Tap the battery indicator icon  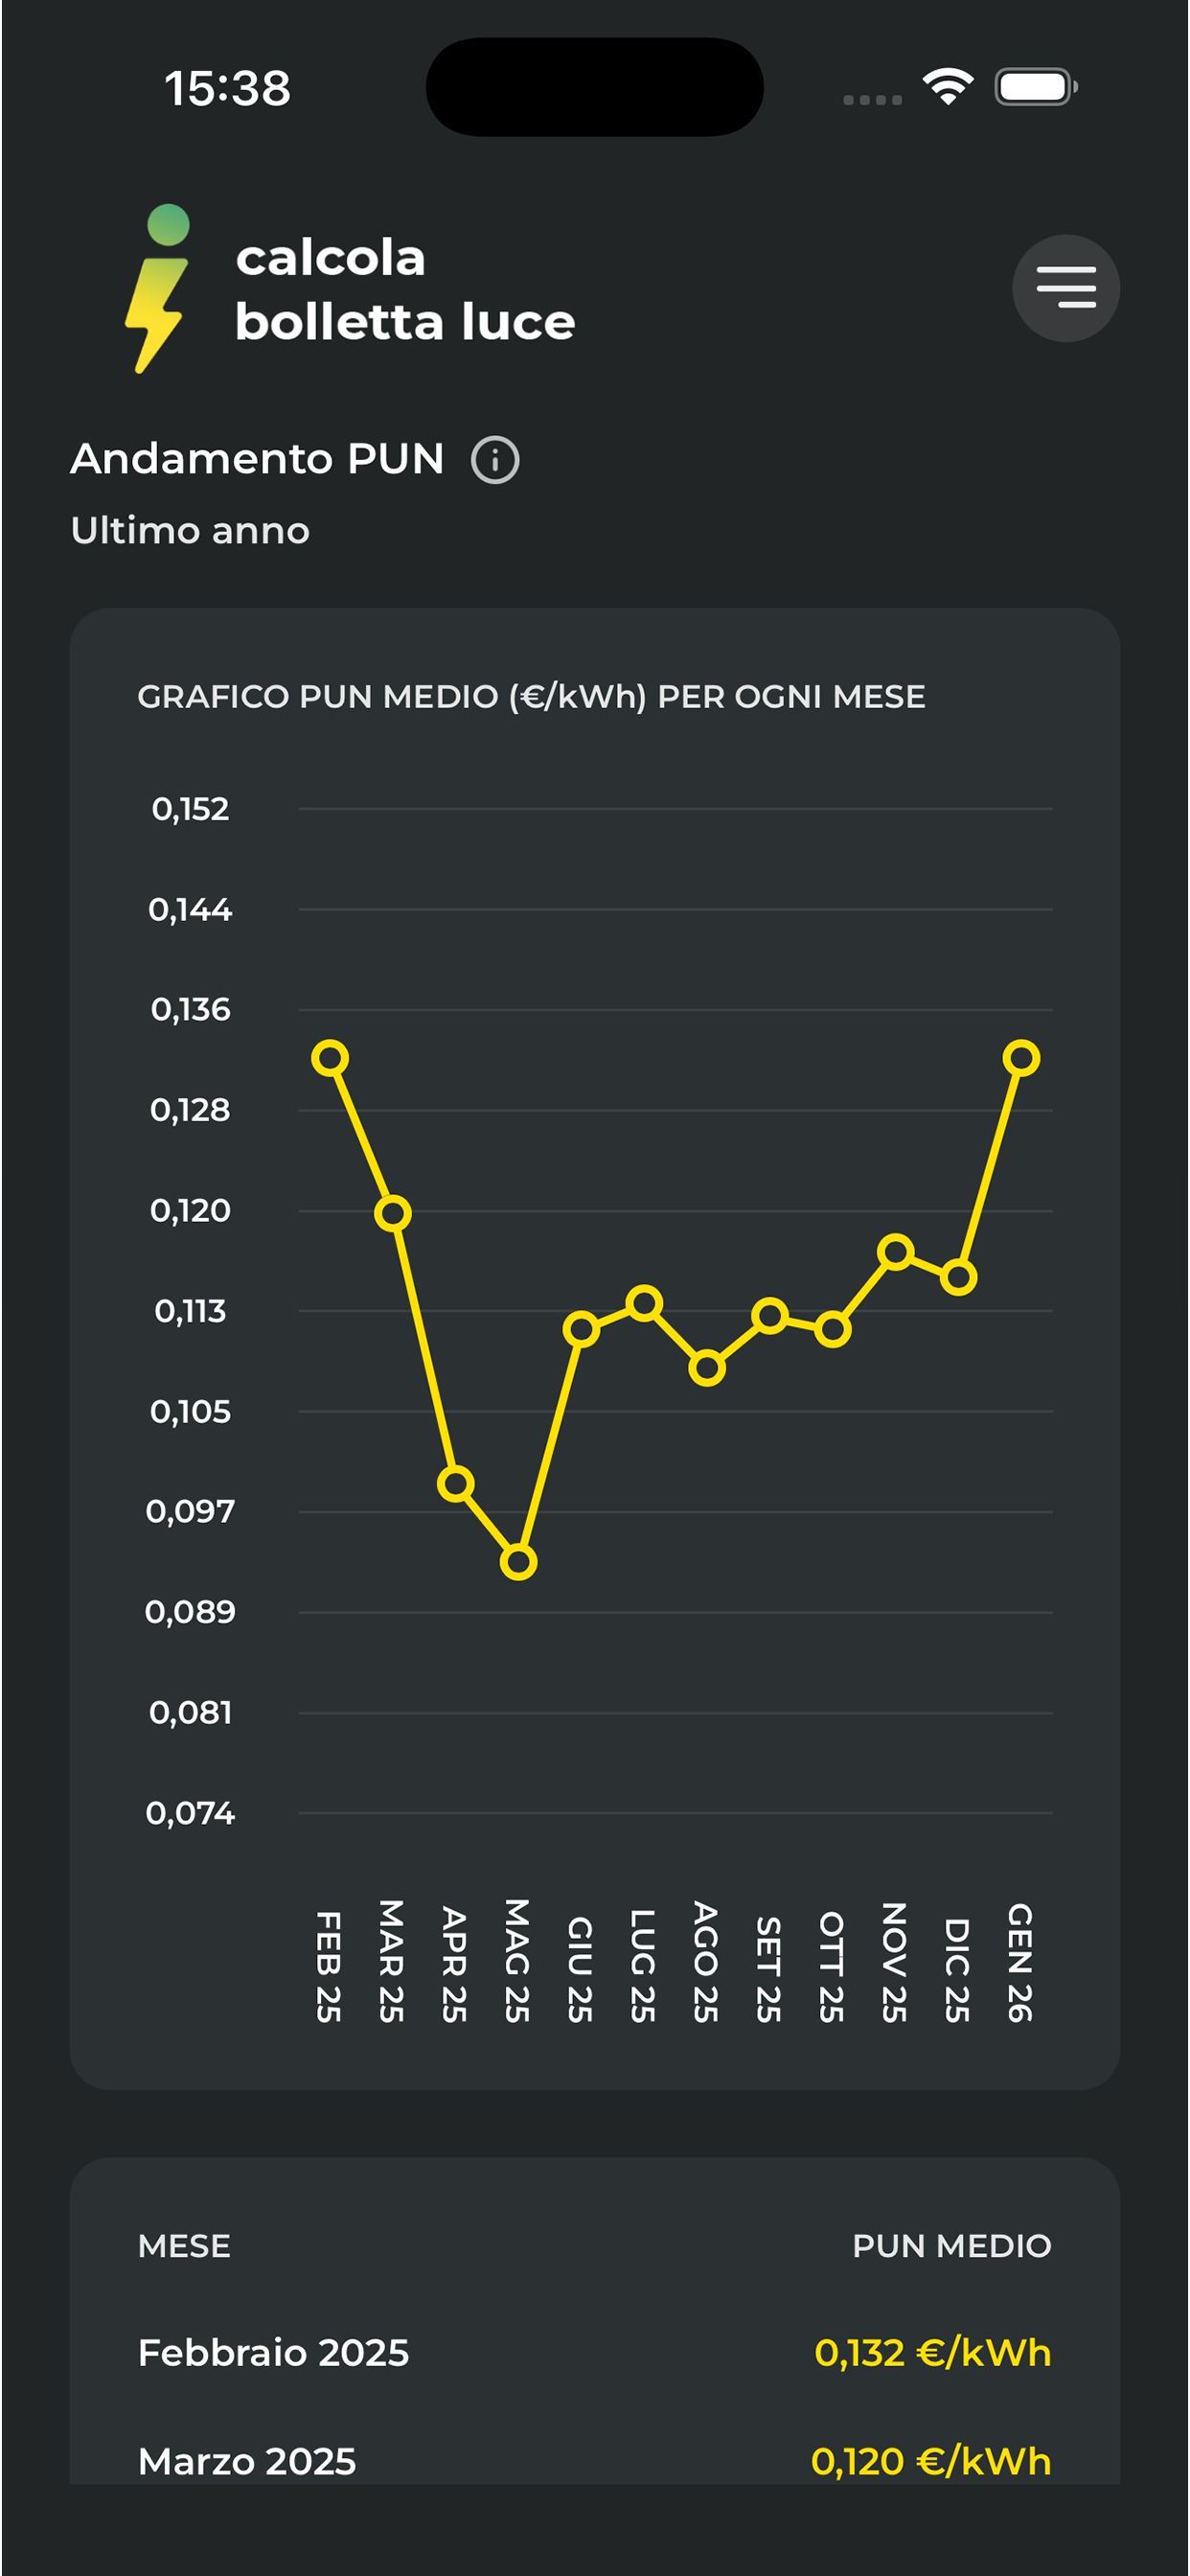(x=1036, y=87)
